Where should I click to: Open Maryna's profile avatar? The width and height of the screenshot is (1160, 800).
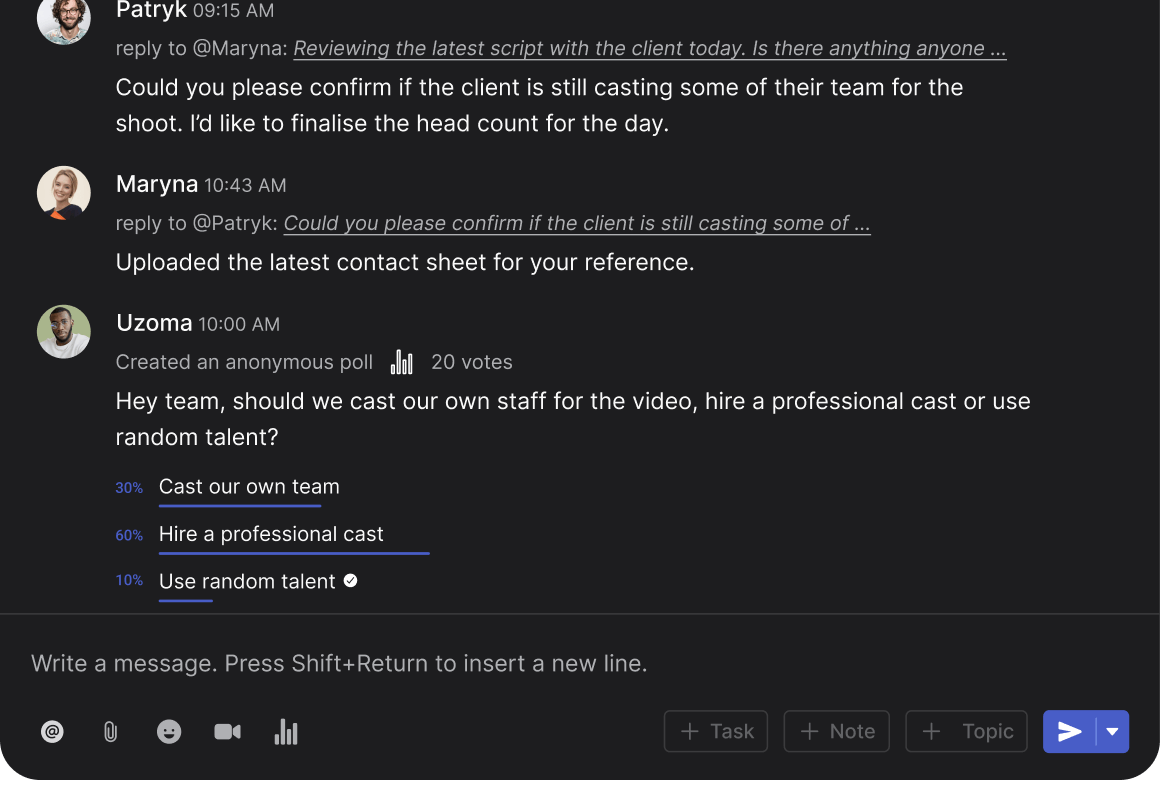pyautogui.click(x=63, y=192)
